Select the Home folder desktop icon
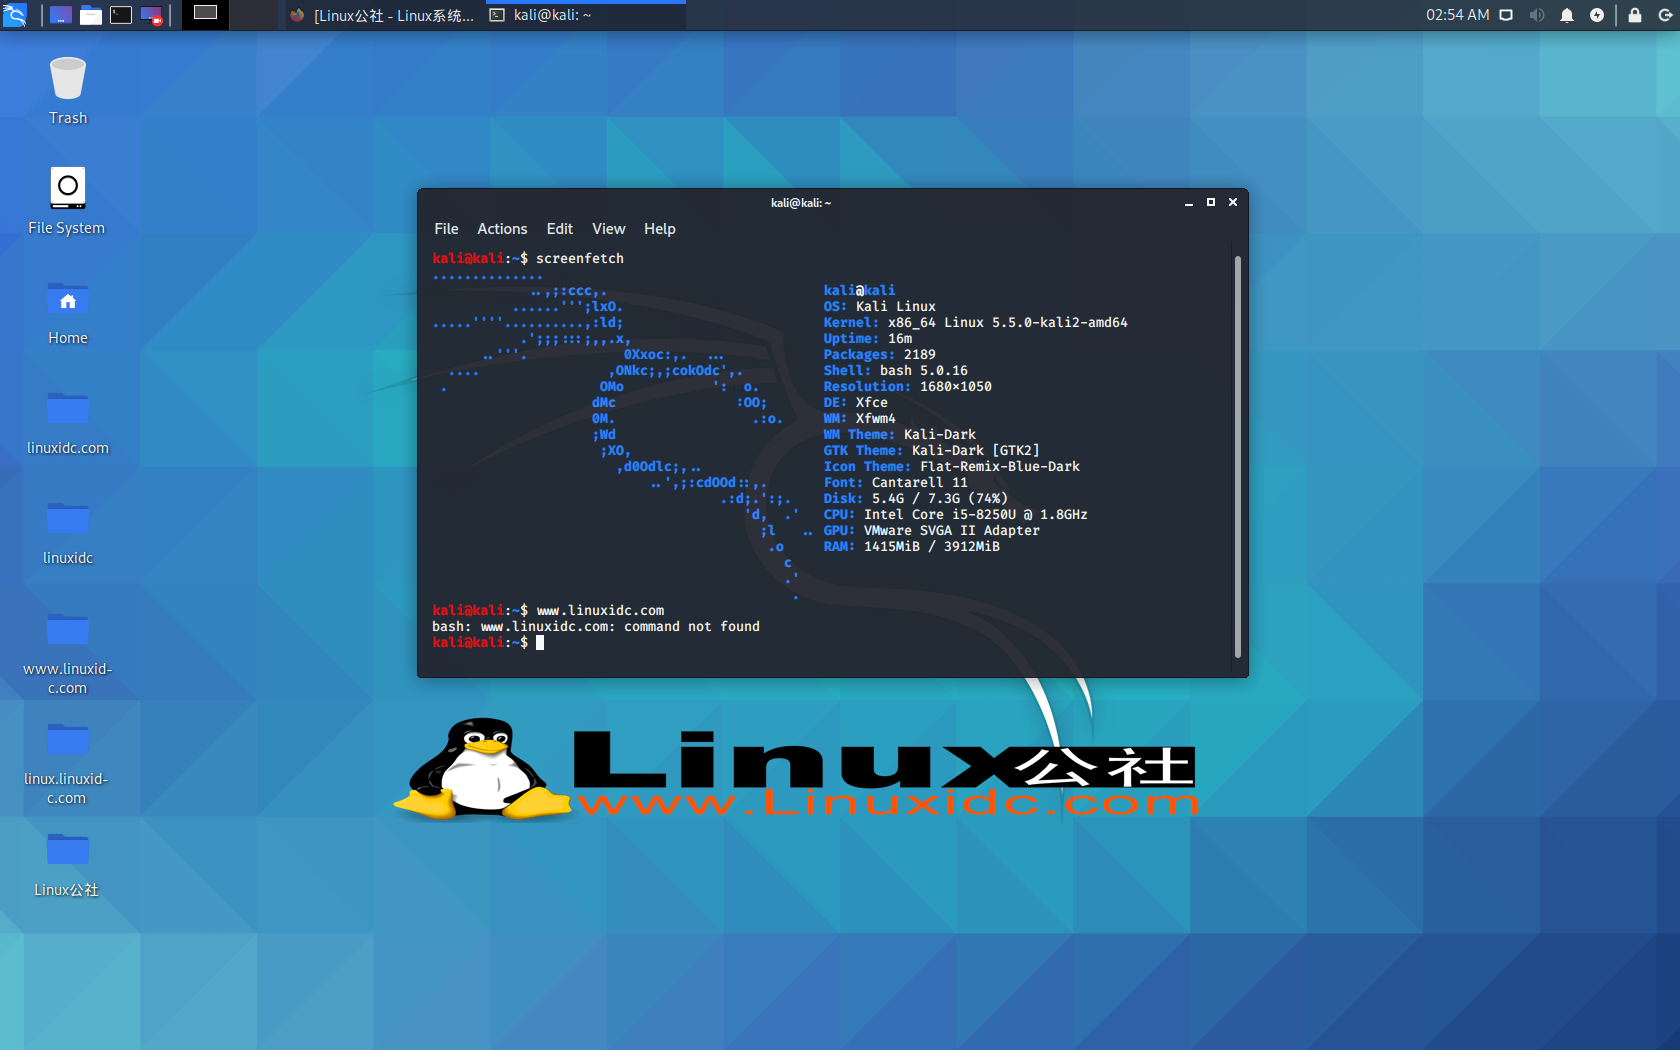 coord(68,312)
